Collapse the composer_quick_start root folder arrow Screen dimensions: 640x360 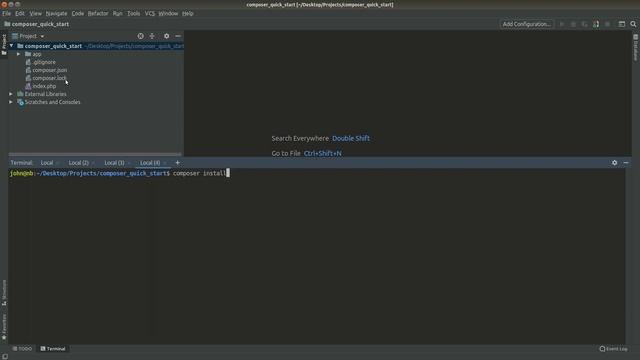[x=11, y=46]
